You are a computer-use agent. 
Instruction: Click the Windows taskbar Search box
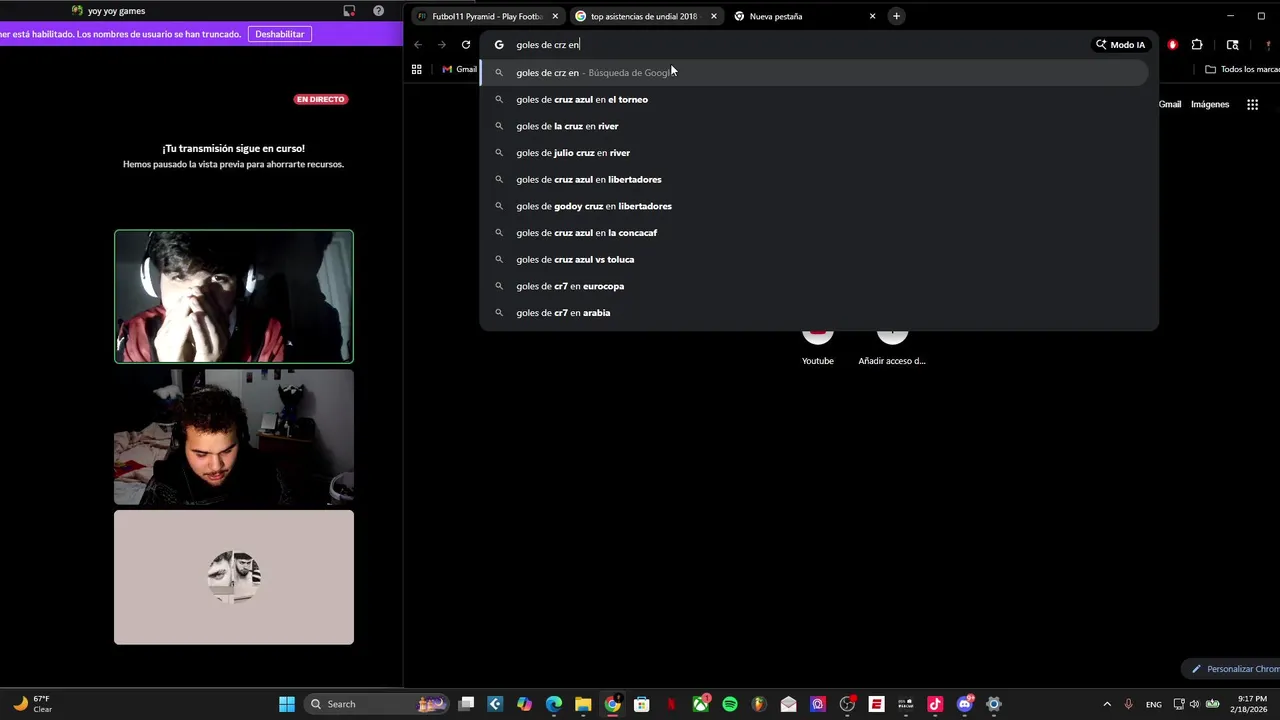(x=376, y=704)
